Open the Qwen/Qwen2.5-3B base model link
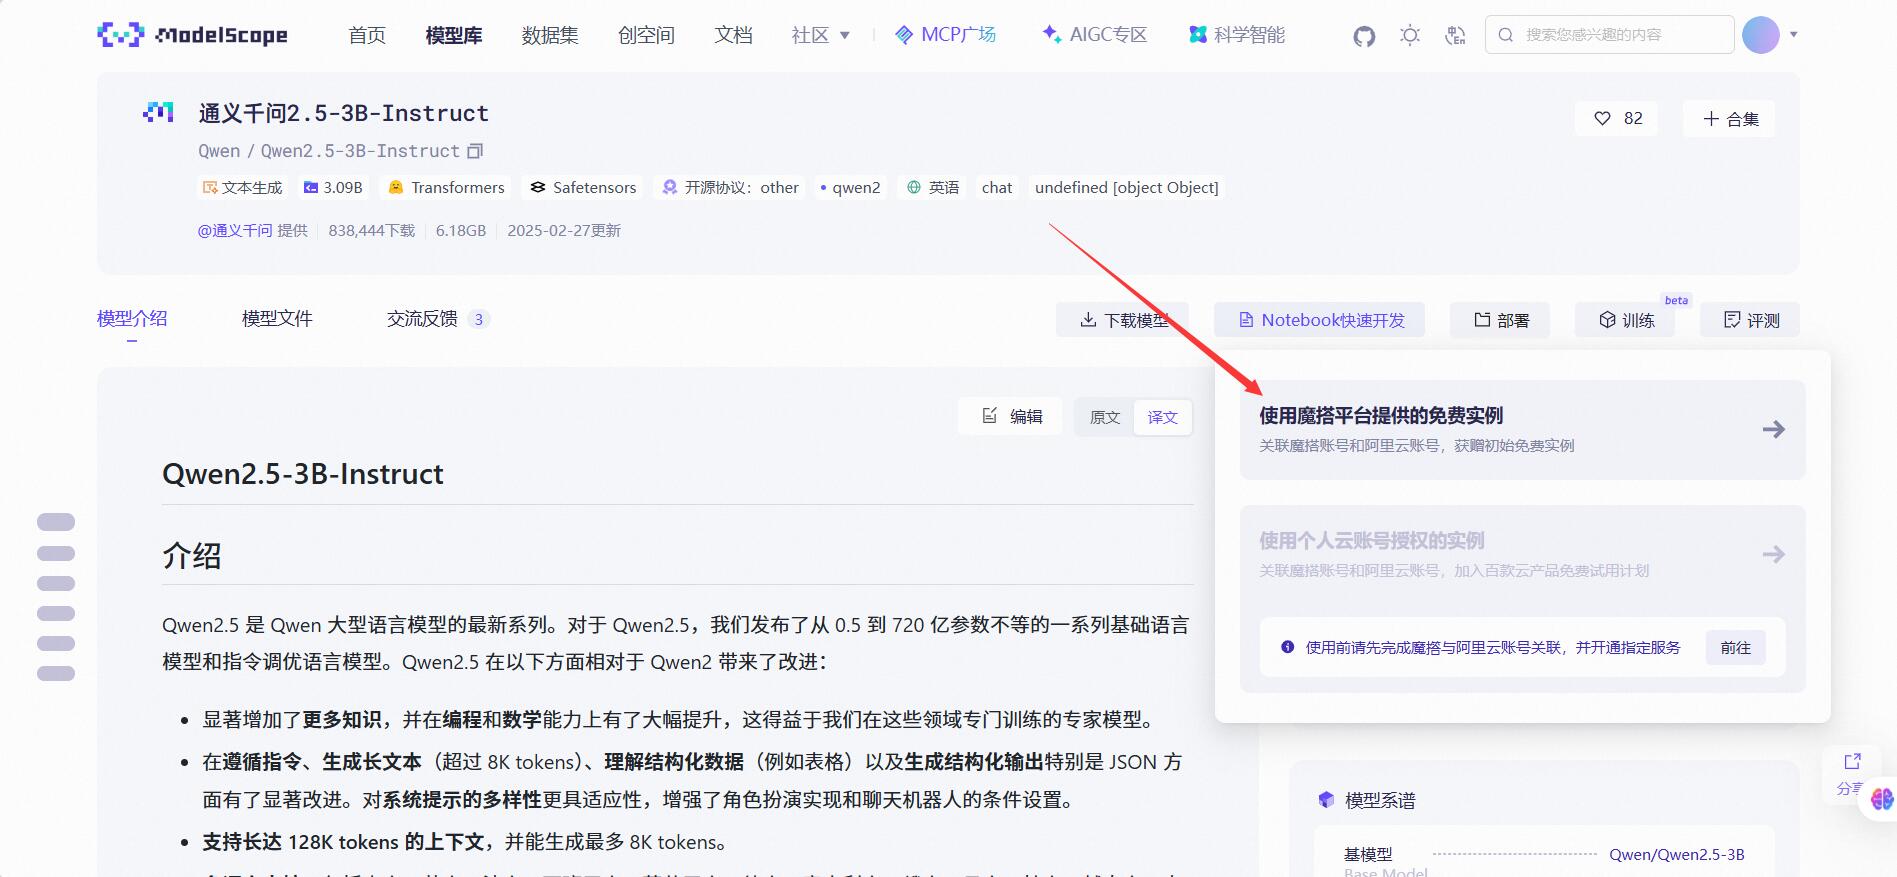This screenshot has height=877, width=1897. (1676, 854)
